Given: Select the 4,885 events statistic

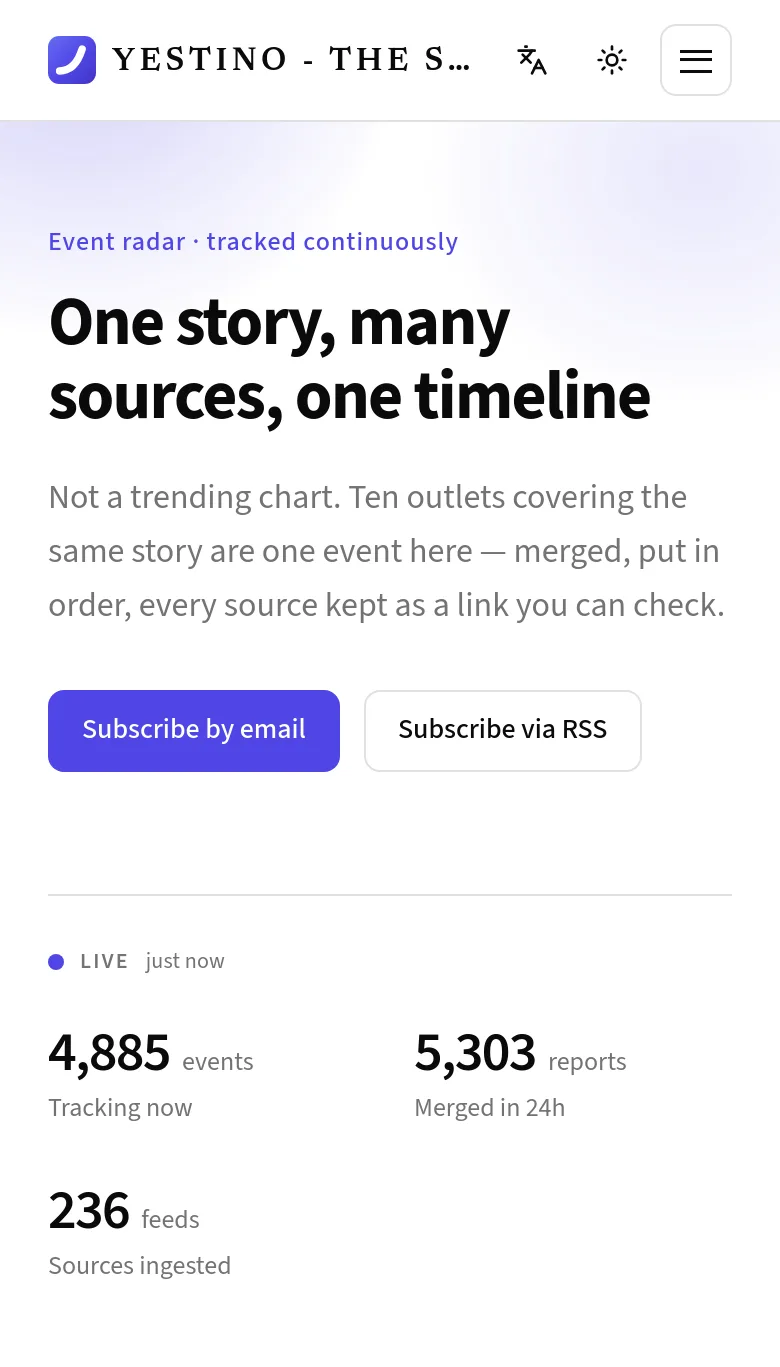Looking at the screenshot, I should (x=151, y=1054).
